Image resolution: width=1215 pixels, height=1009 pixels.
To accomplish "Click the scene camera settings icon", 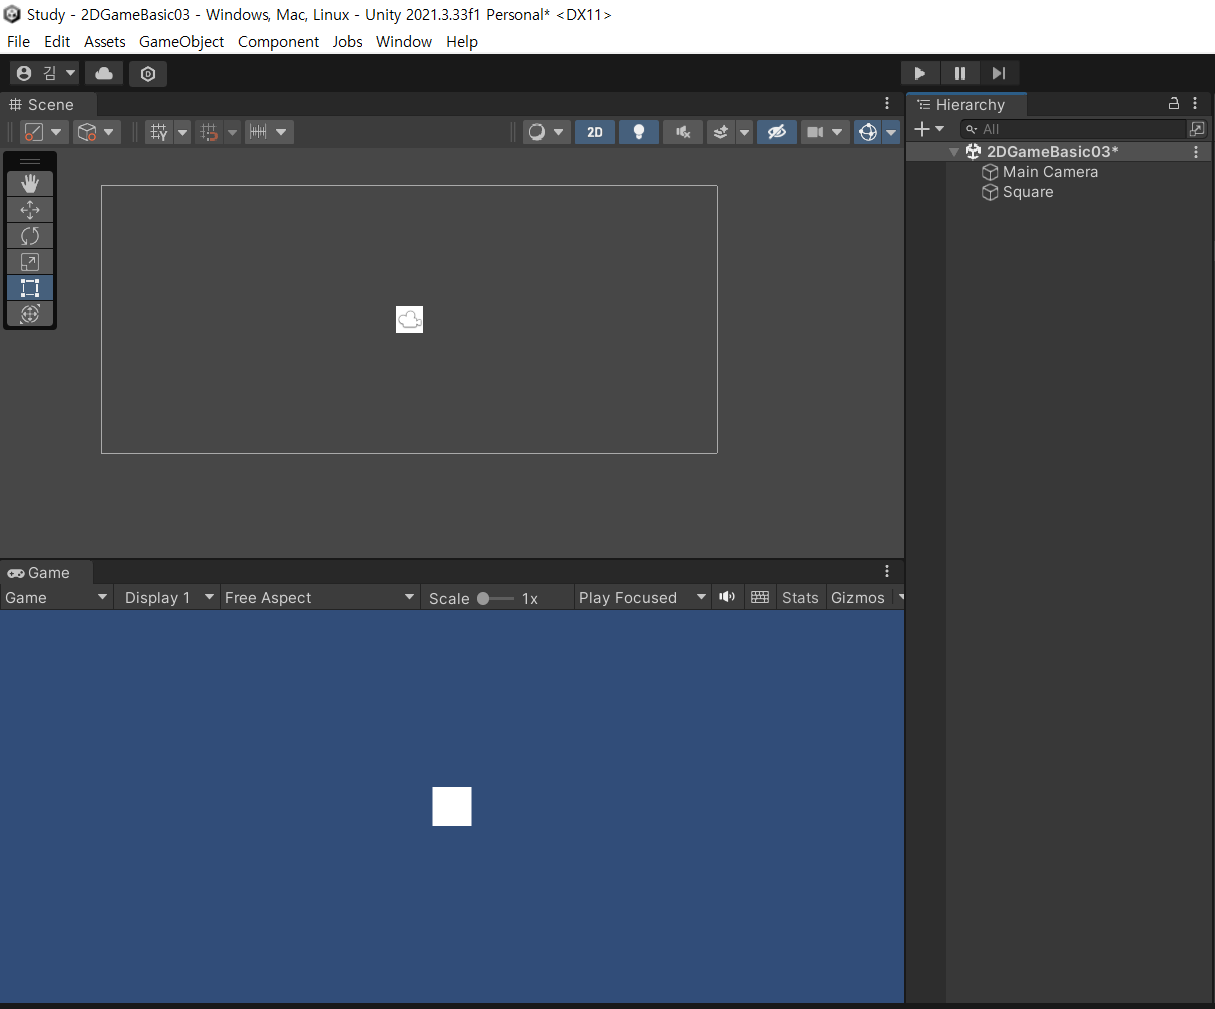I will click(815, 132).
